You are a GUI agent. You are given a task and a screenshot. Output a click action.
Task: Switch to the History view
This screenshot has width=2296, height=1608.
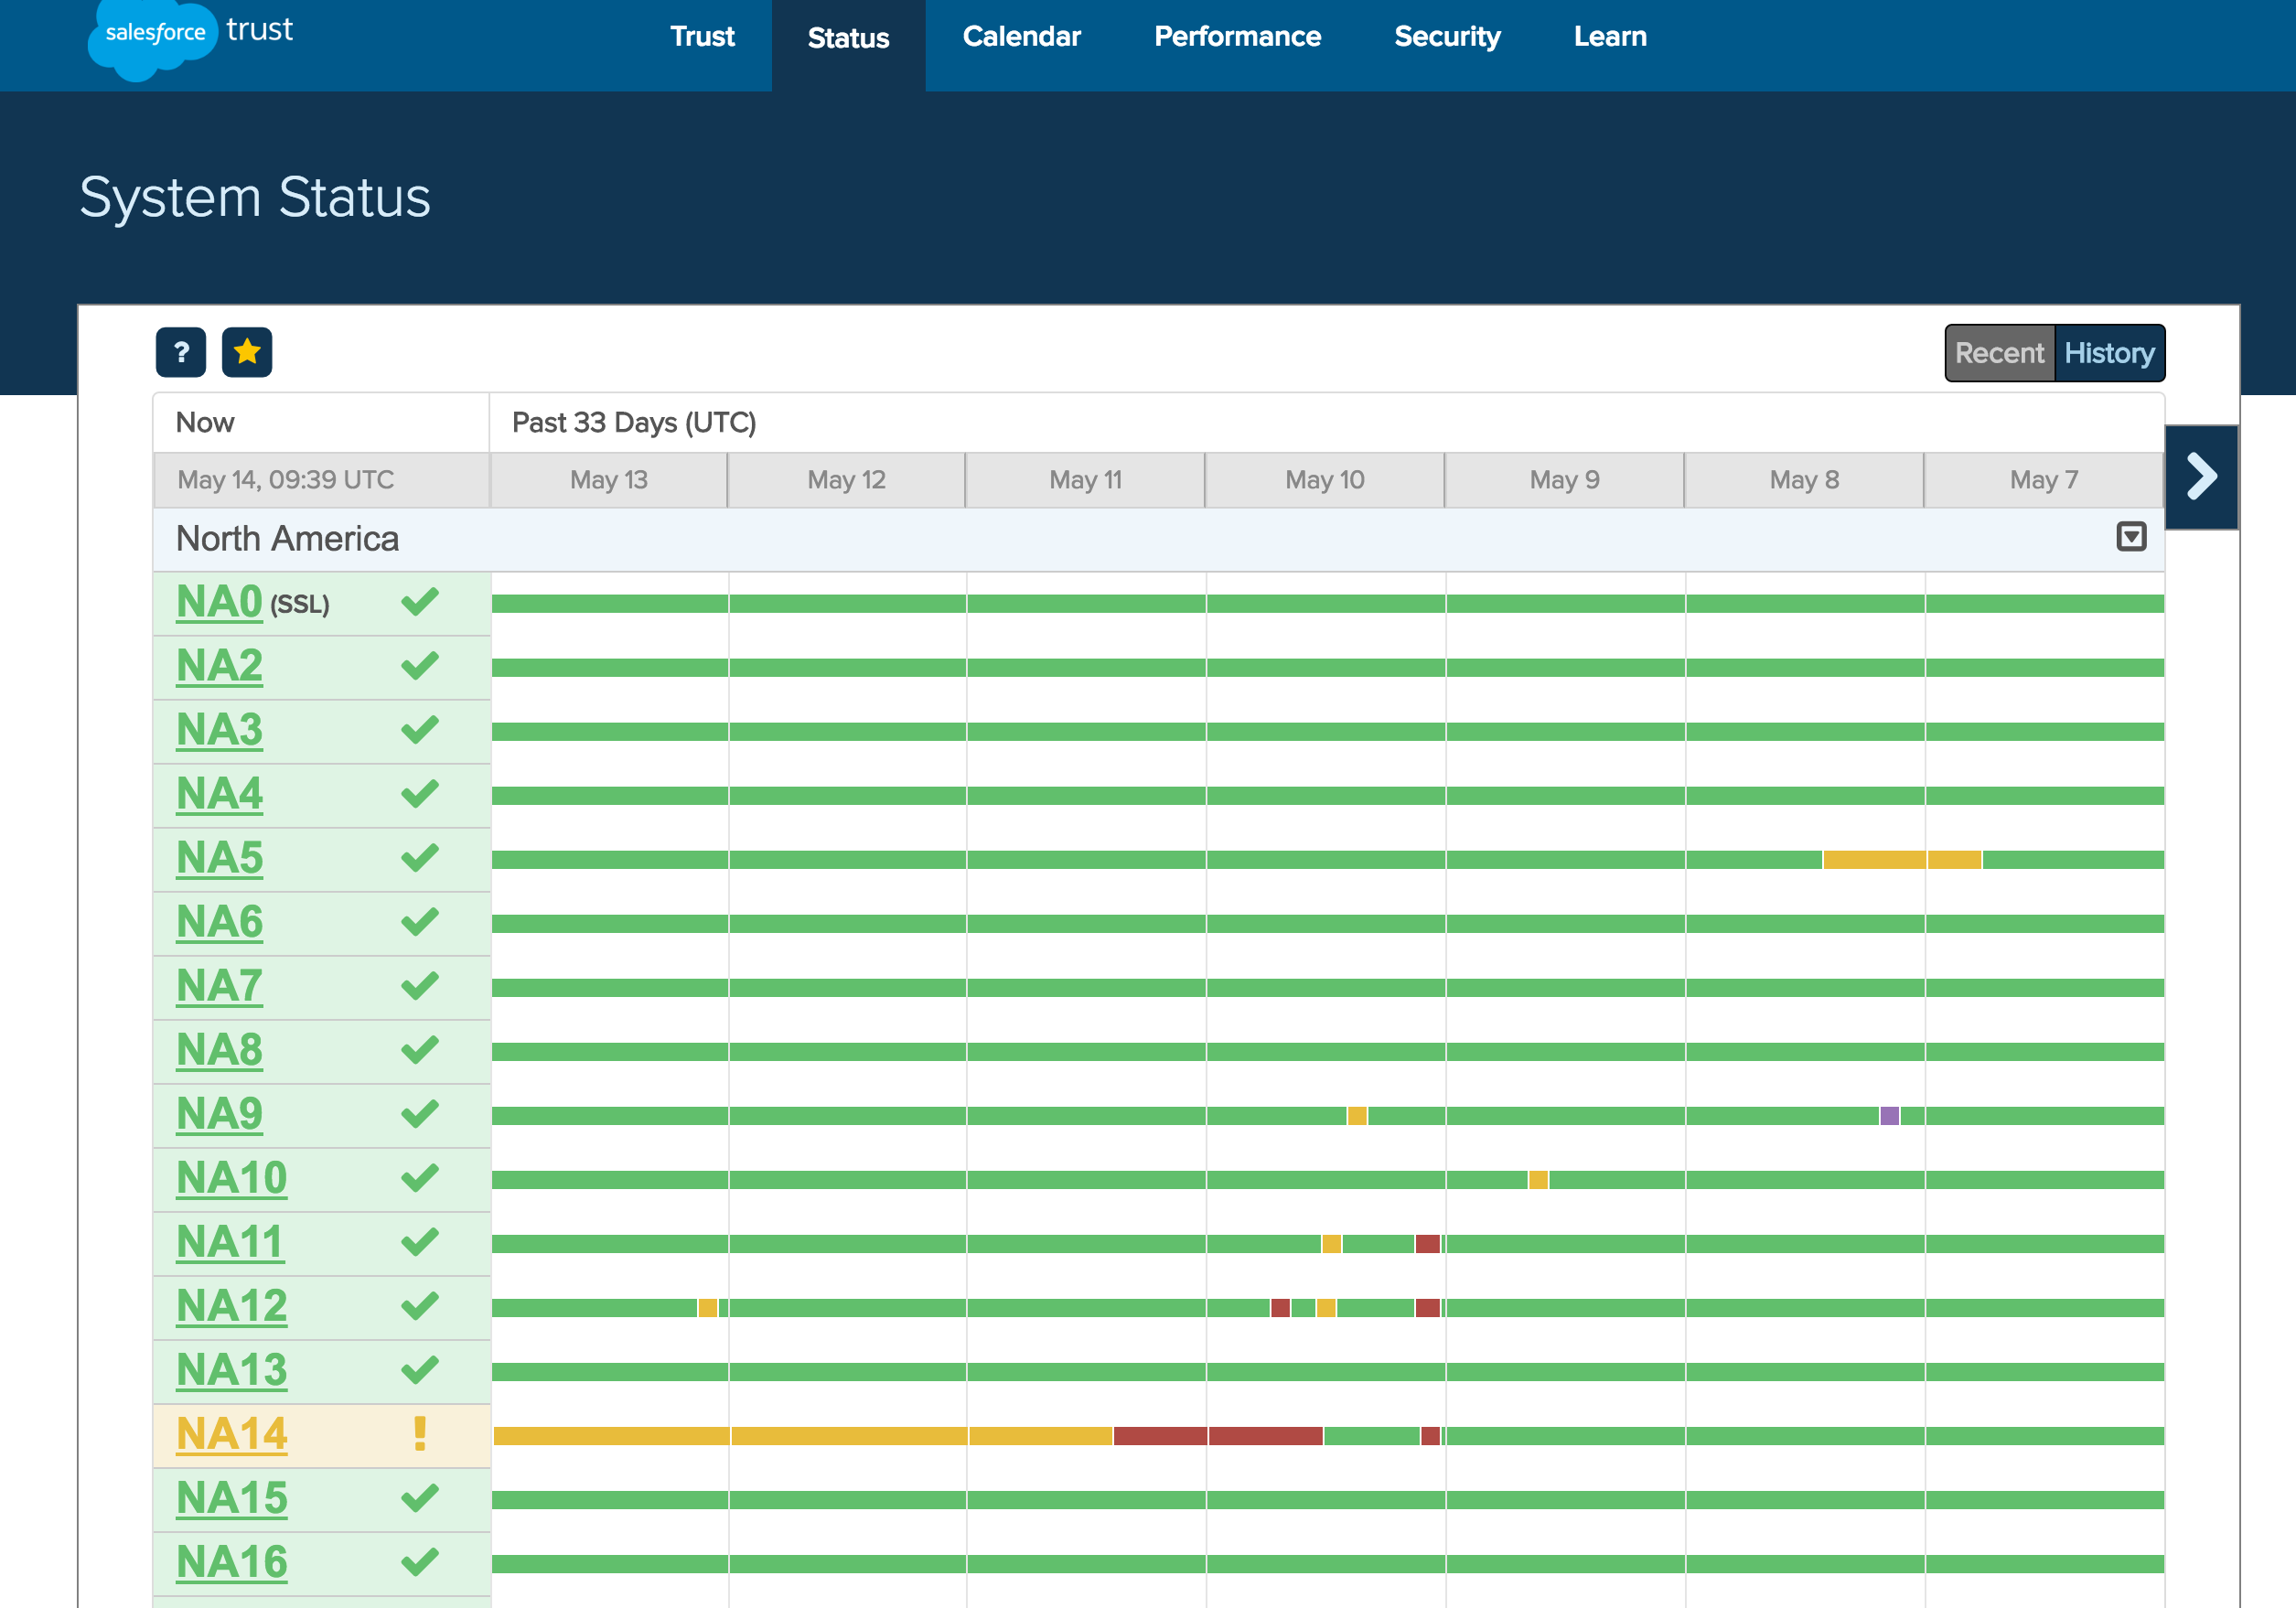[2108, 352]
